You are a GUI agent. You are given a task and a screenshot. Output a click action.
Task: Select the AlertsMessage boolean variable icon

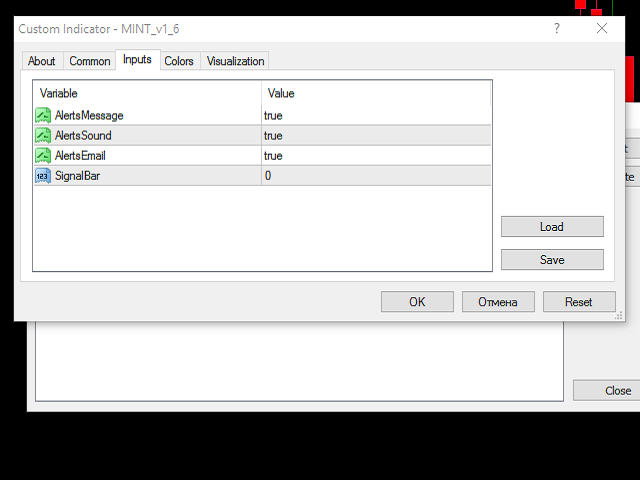43,116
